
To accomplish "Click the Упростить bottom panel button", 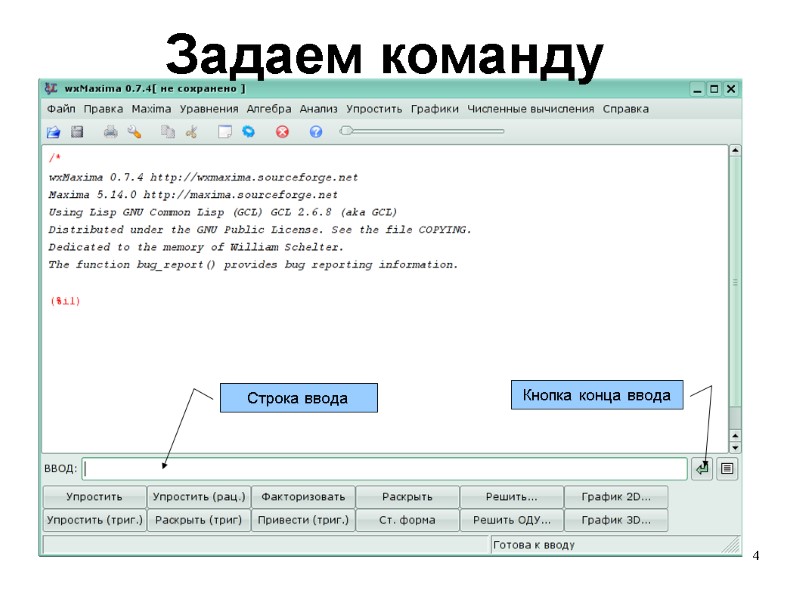I will pyautogui.click(x=94, y=496).
